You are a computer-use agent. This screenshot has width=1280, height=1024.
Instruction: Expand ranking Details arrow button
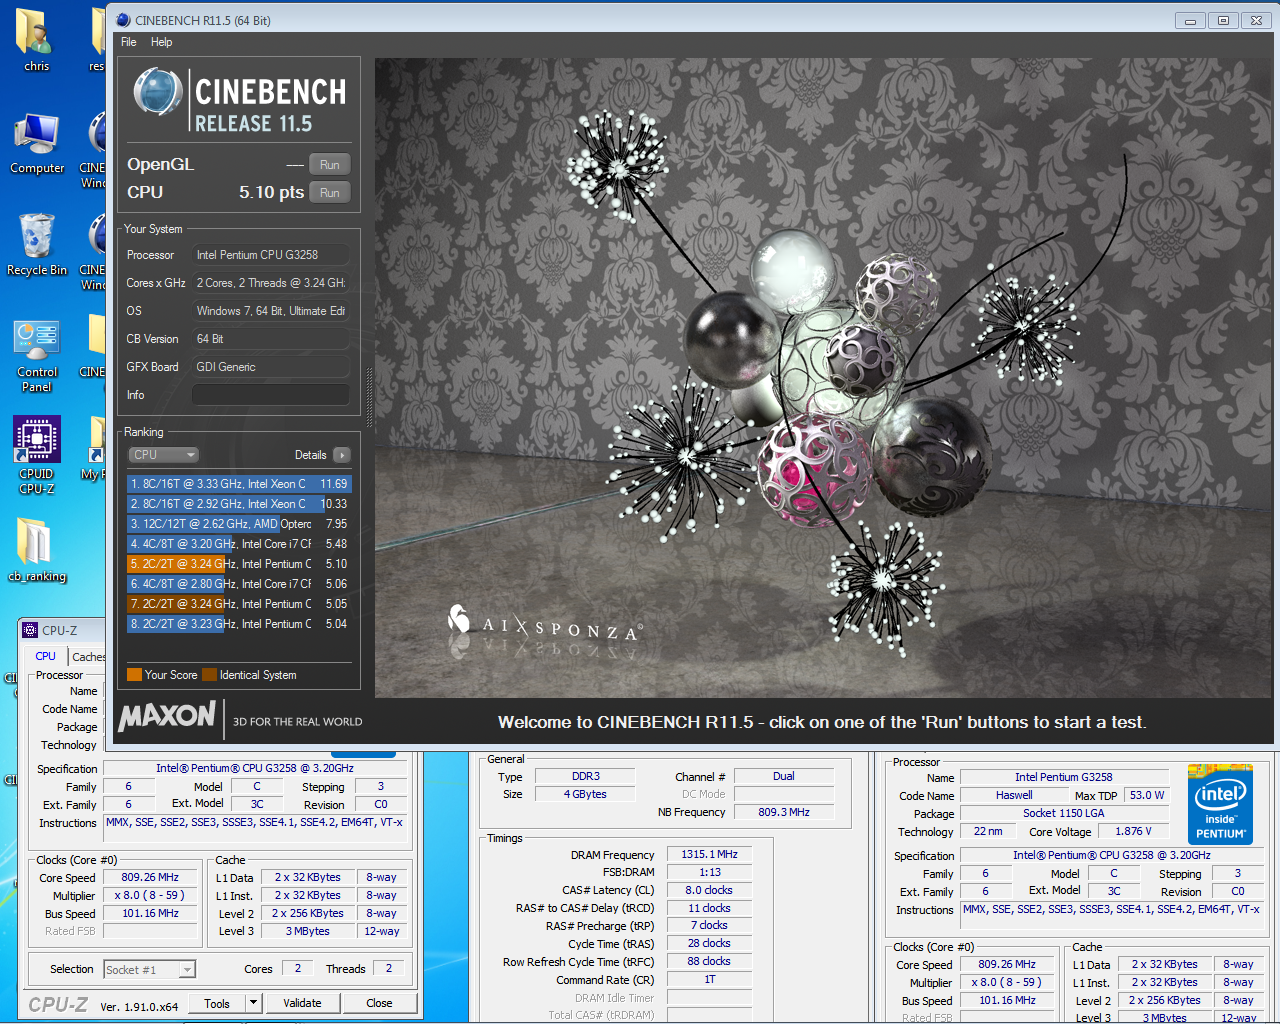(342, 455)
